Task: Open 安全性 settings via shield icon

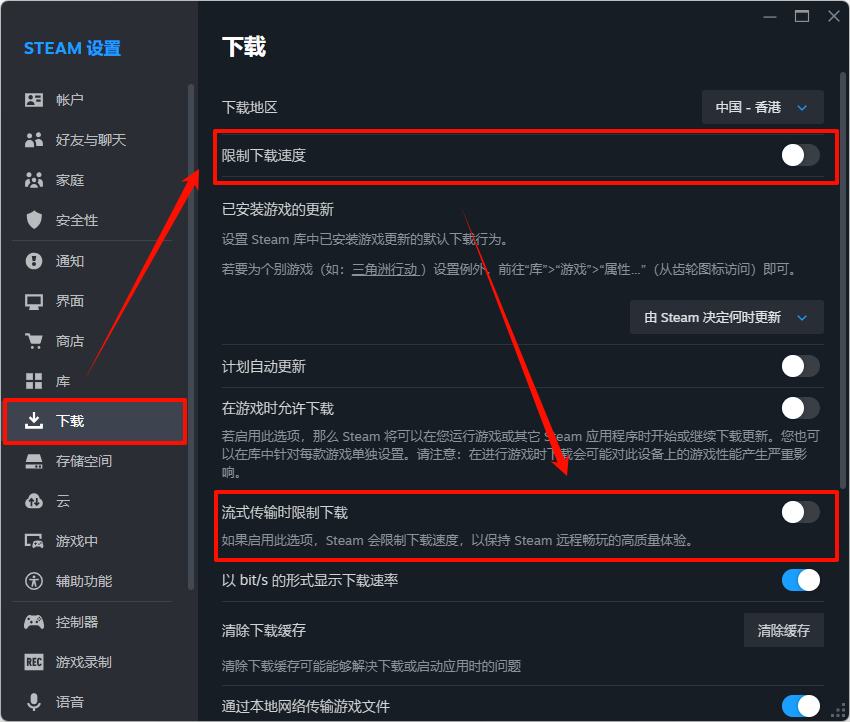Action: point(34,219)
